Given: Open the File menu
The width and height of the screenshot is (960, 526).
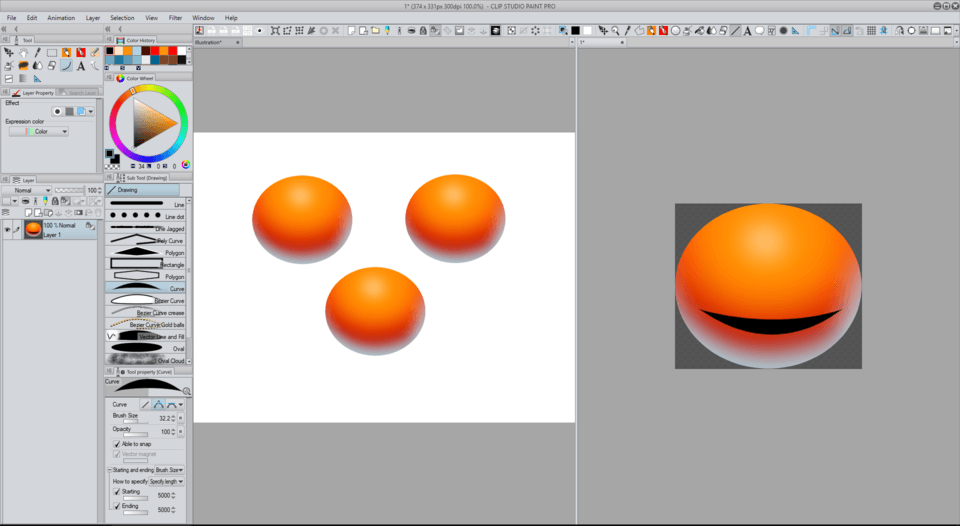Looking at the screenshot, I should tap(11, 18).
